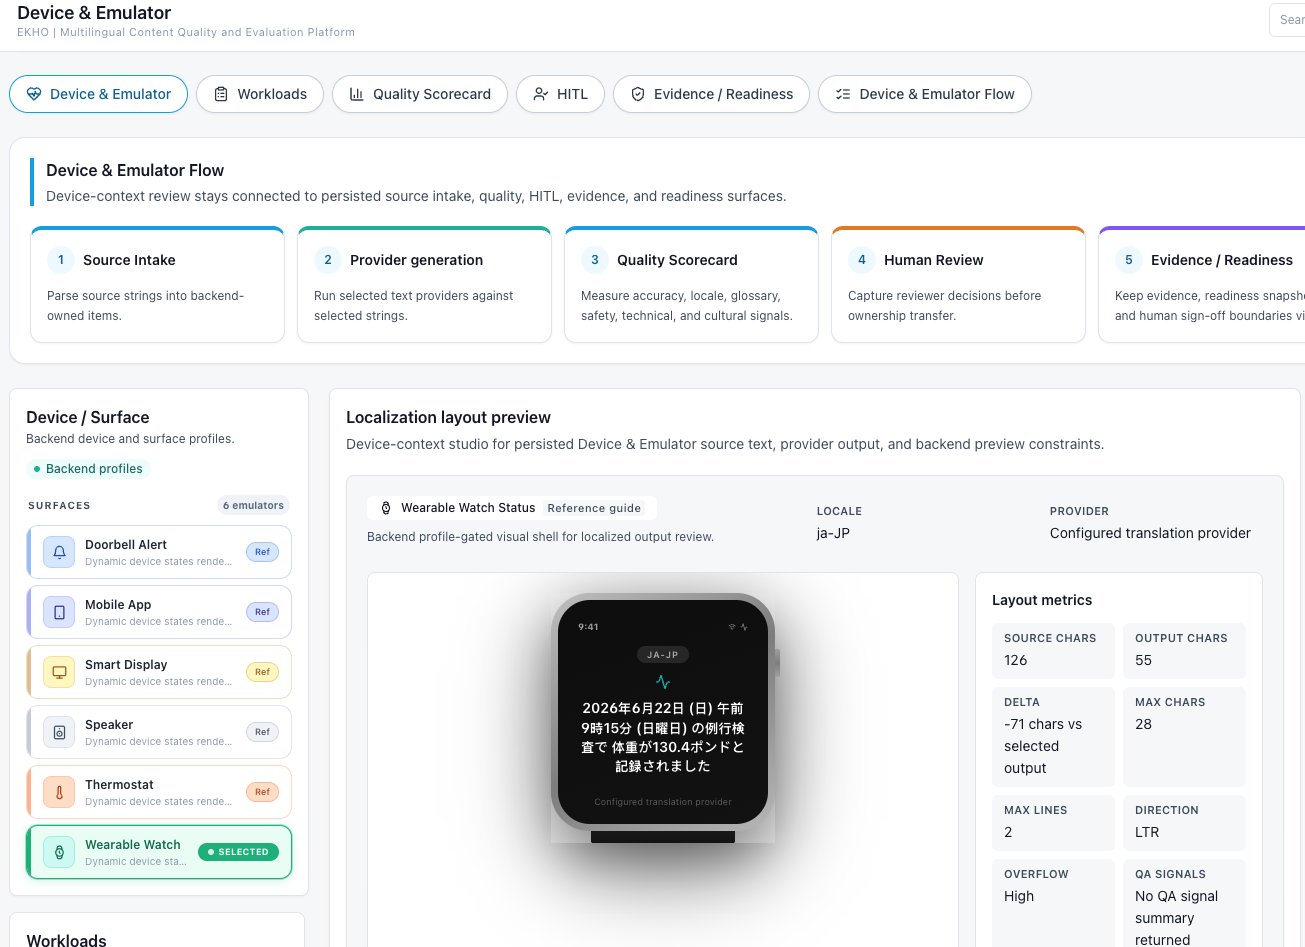Click the Doorbell Alert bell icon
This screenshot has height=947, width=1305.
point(59,552)
